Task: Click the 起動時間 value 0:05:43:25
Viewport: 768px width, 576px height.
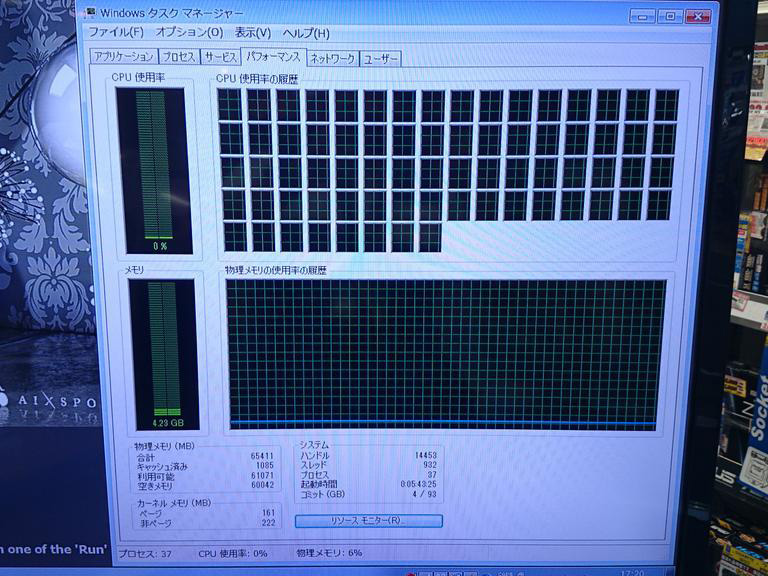Action: coord(418,484)
